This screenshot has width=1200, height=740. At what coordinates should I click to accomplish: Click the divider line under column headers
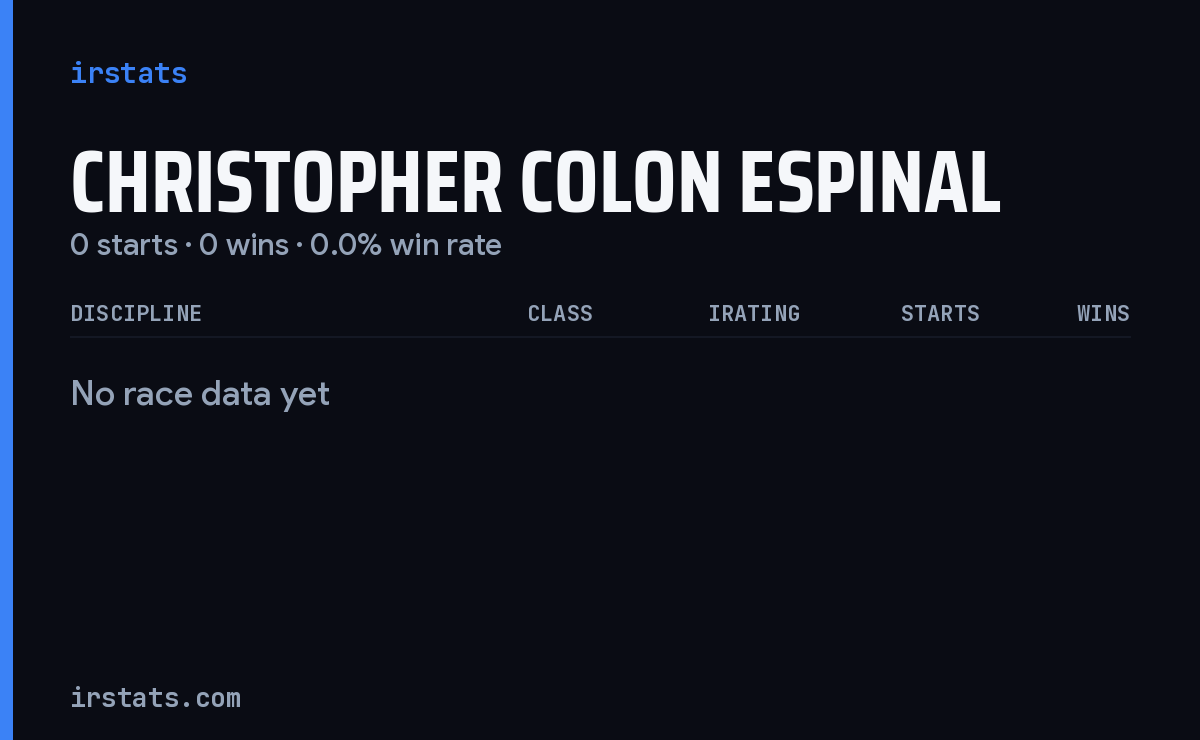click(600, 337)
